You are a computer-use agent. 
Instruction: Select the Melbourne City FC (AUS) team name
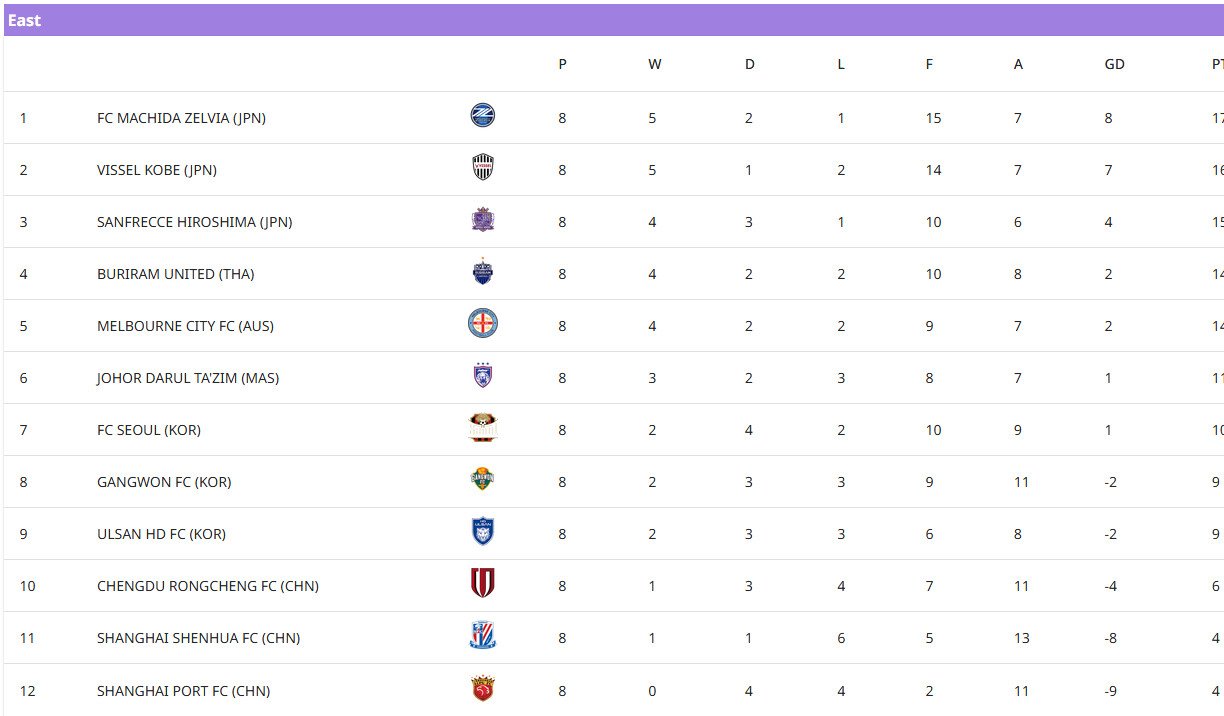point(185,326)
